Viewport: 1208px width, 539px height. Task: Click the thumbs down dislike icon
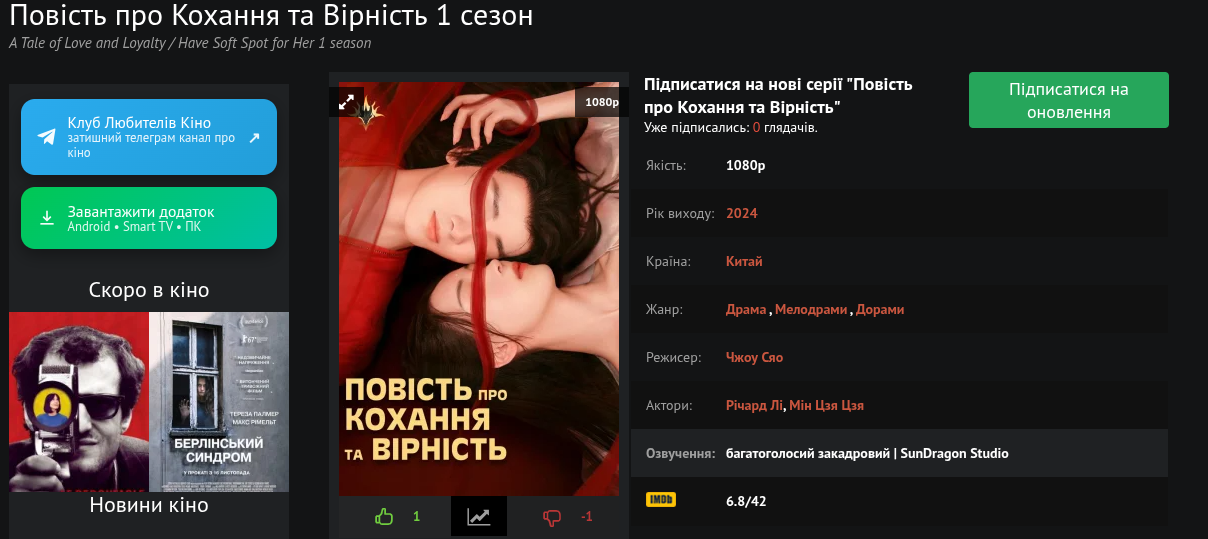coord(552,517)
